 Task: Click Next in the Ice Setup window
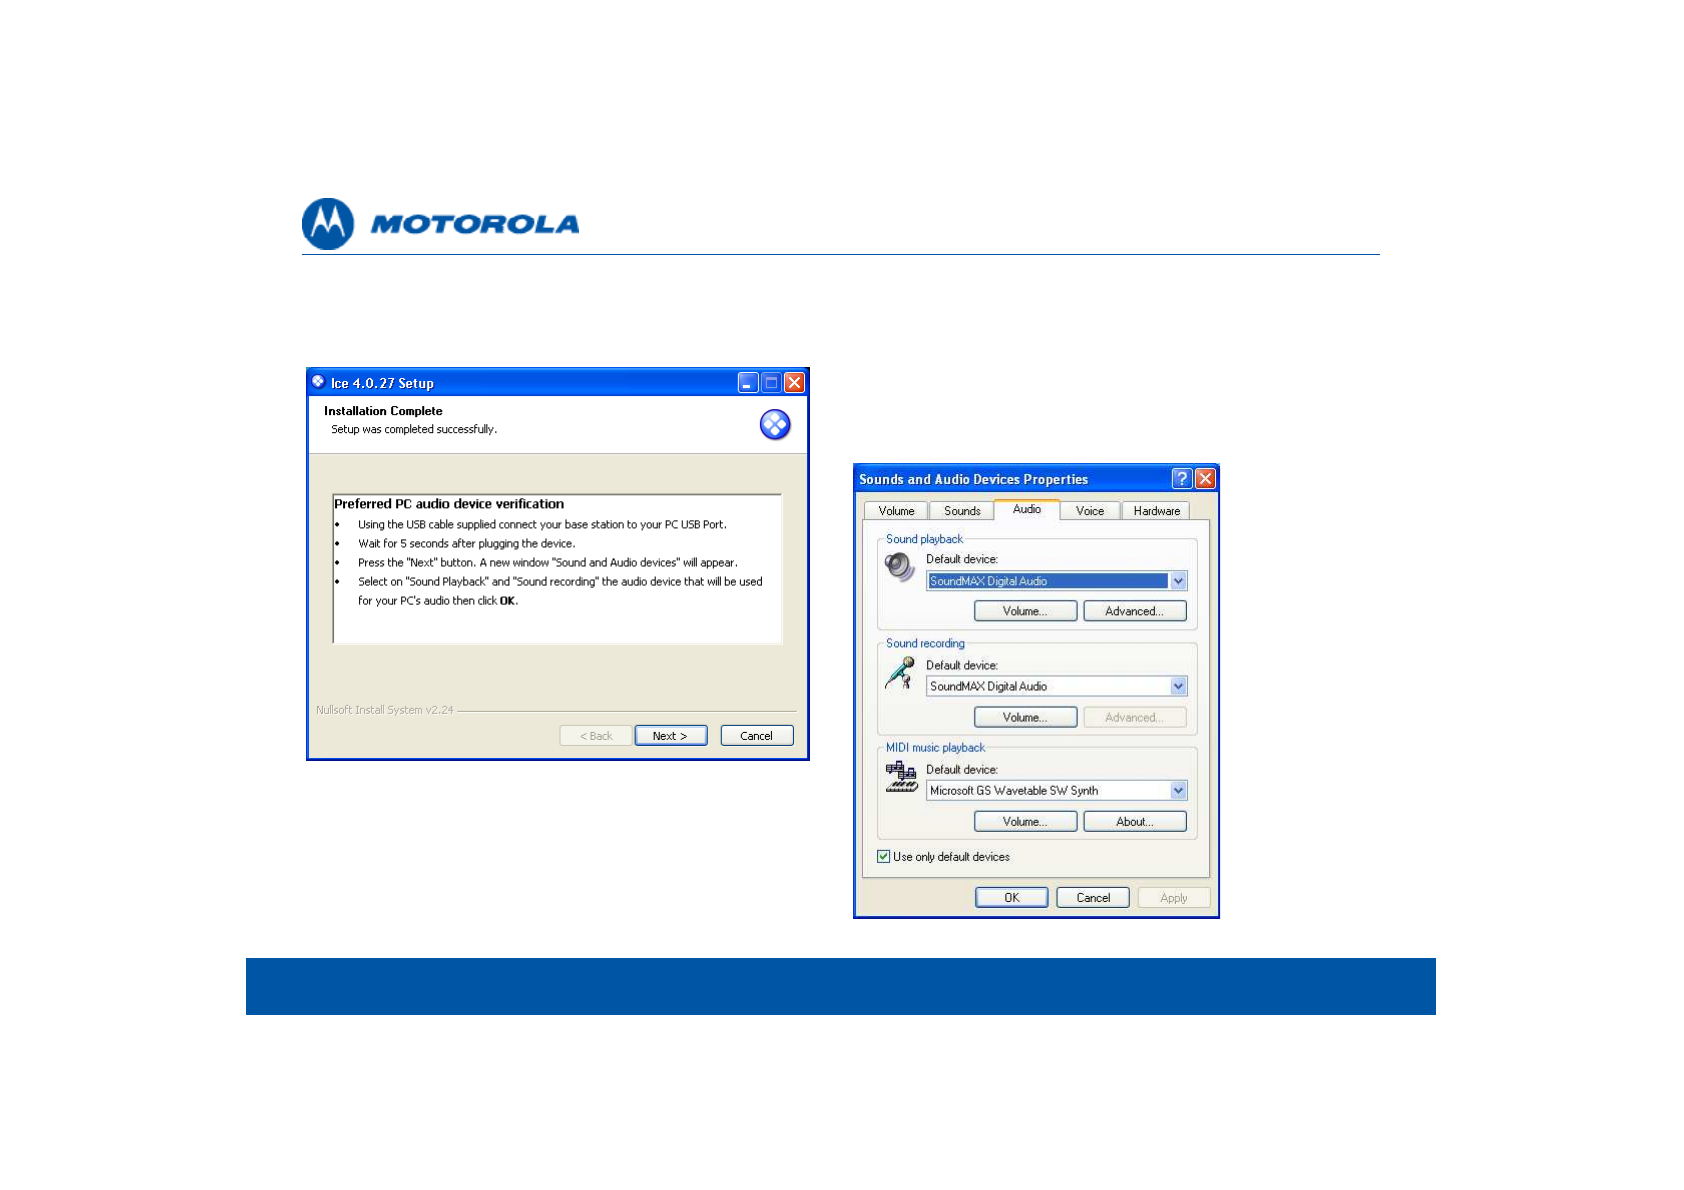(670, 736)
